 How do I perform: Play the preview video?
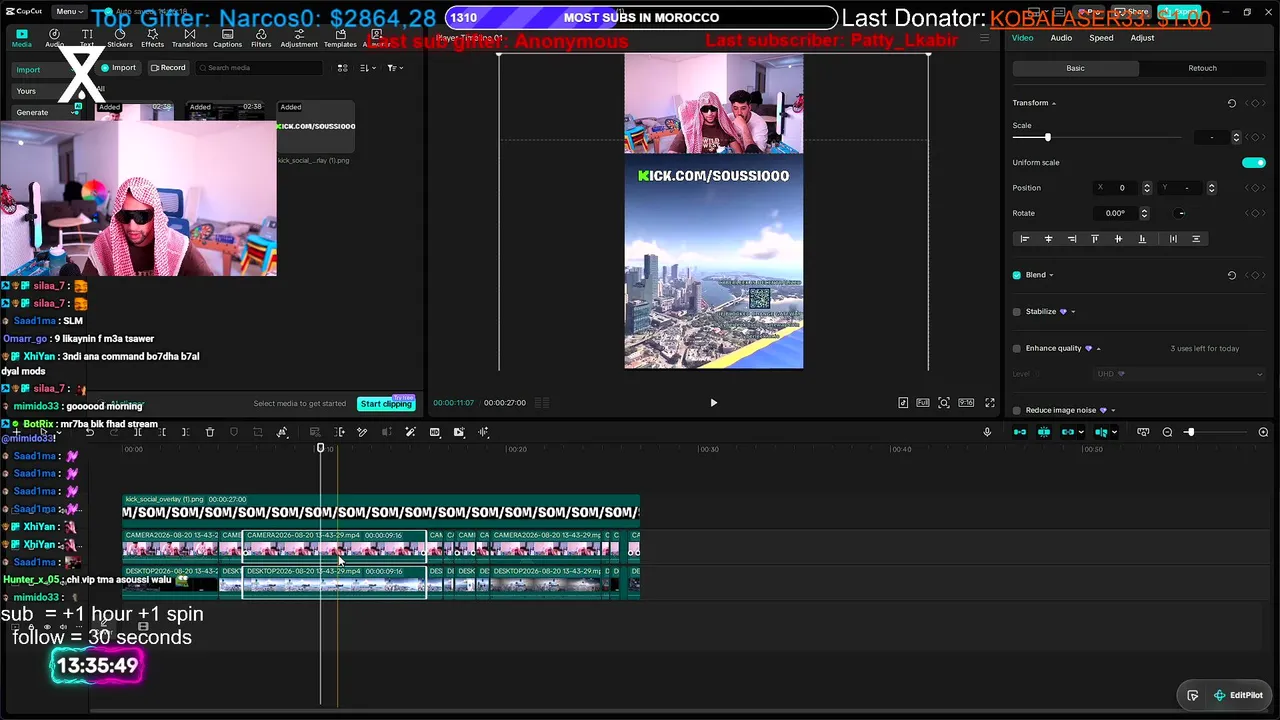coord(713,403)
